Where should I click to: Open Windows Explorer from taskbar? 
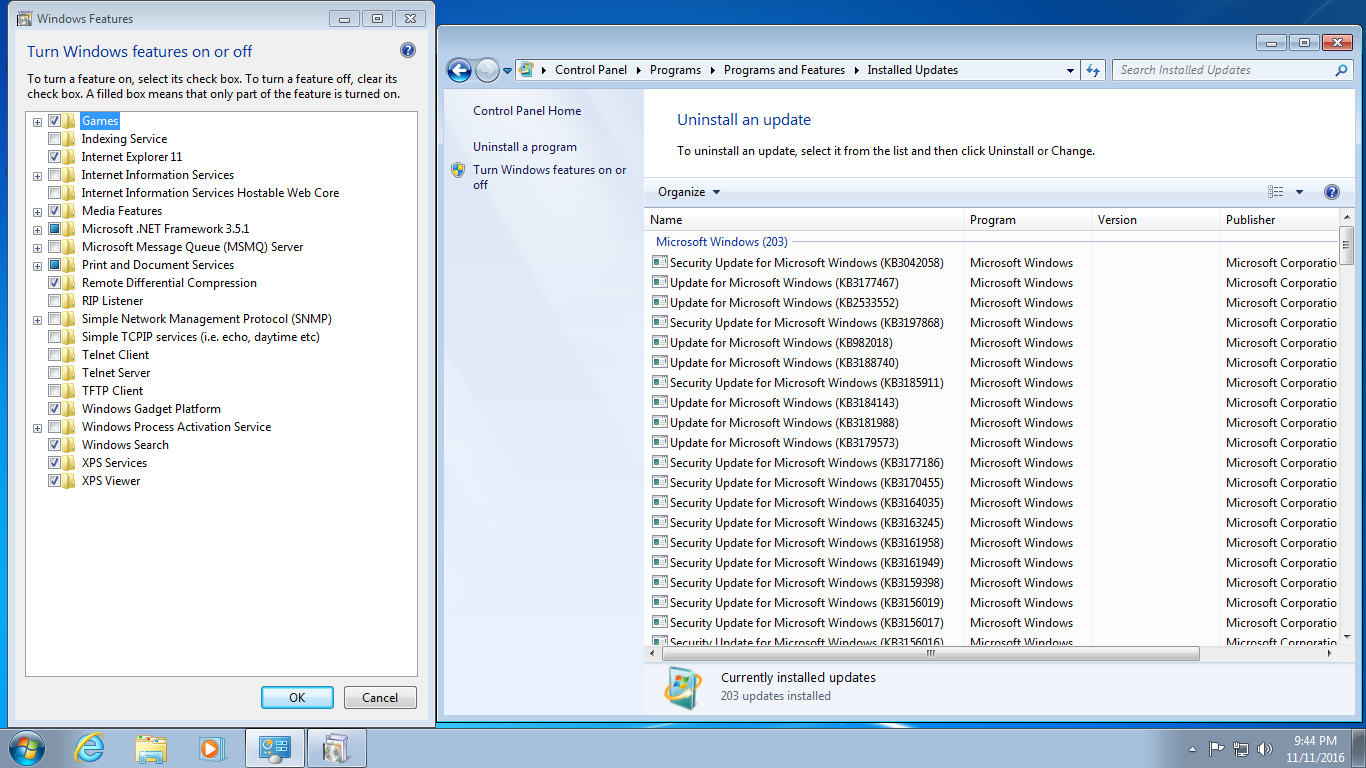(151, 748)
